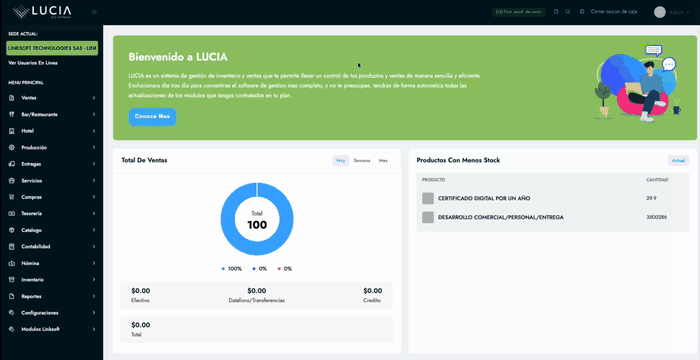The height and width of the screenshot is (360, 700).
Task: Click the document icon in top bar
Action: click(x=556, y=12)
